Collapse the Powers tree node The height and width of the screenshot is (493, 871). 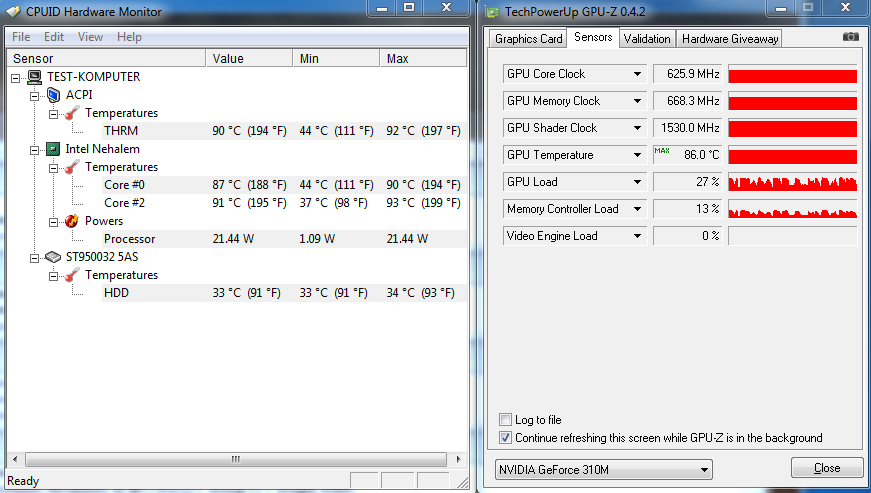(53, 222)
